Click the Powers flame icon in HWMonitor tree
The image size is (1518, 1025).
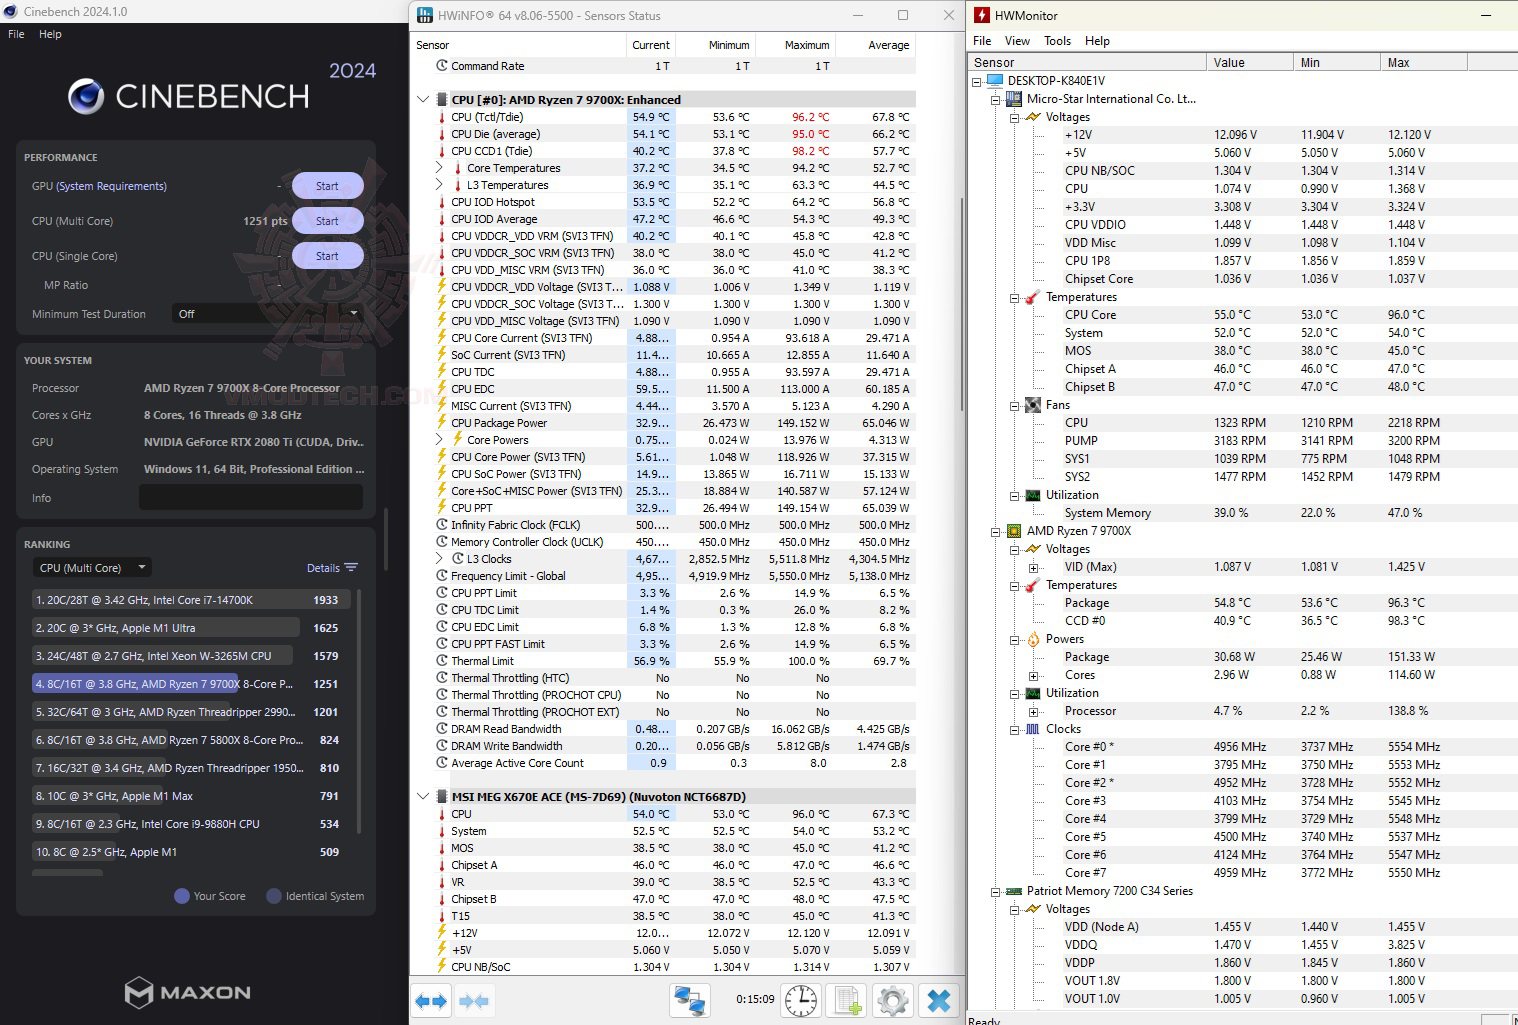[x=1033, y=639]
